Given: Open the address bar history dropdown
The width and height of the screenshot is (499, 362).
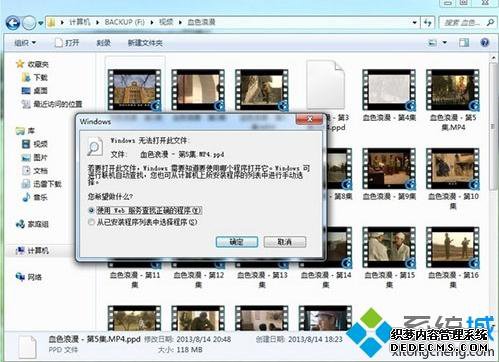Looking at the screenshot, I should click(x=414, y=23).
